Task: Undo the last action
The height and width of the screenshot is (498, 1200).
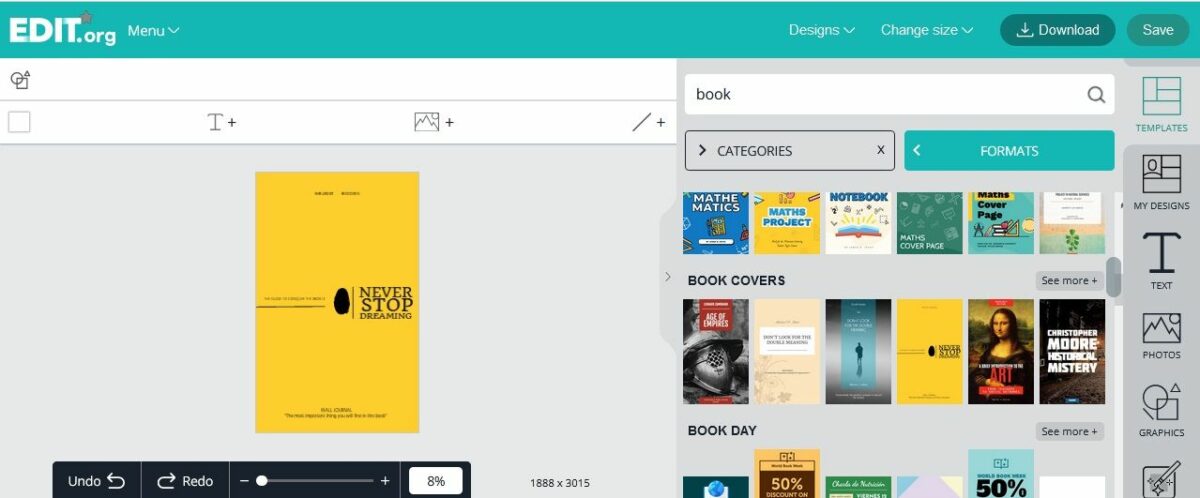Action: point(96,481)
